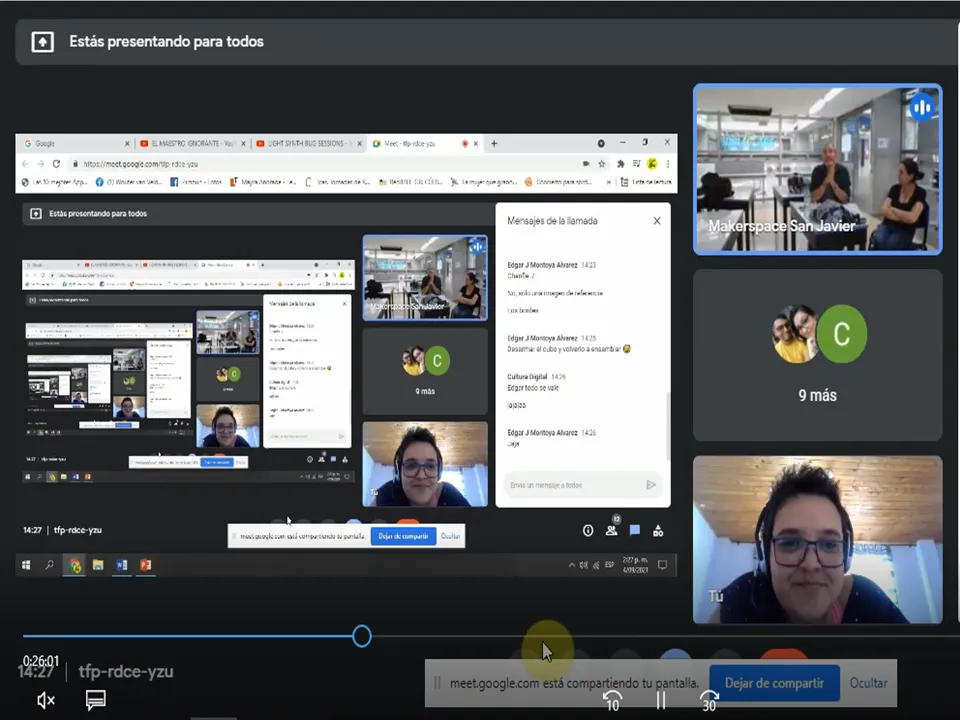The width and height of the screenshot is (960, 720).
Task: Open the Chrome three-dot menu
Action: 667,163
